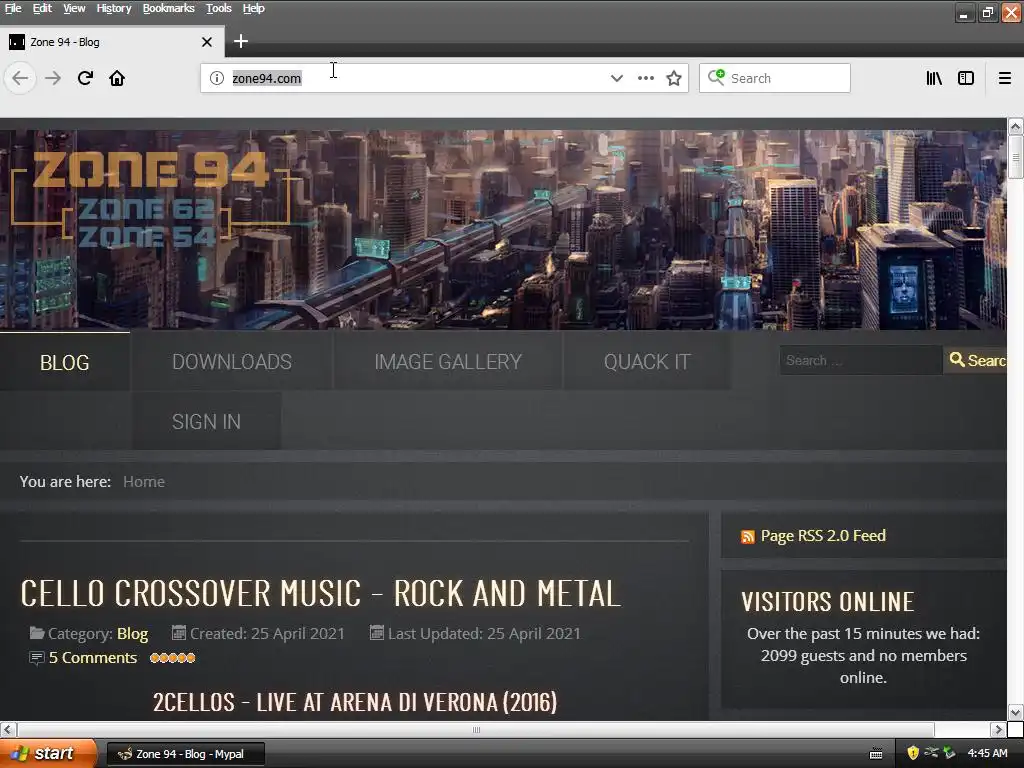
Task: Go to the DOWNLOADS section
Action: tap(232, 362)
